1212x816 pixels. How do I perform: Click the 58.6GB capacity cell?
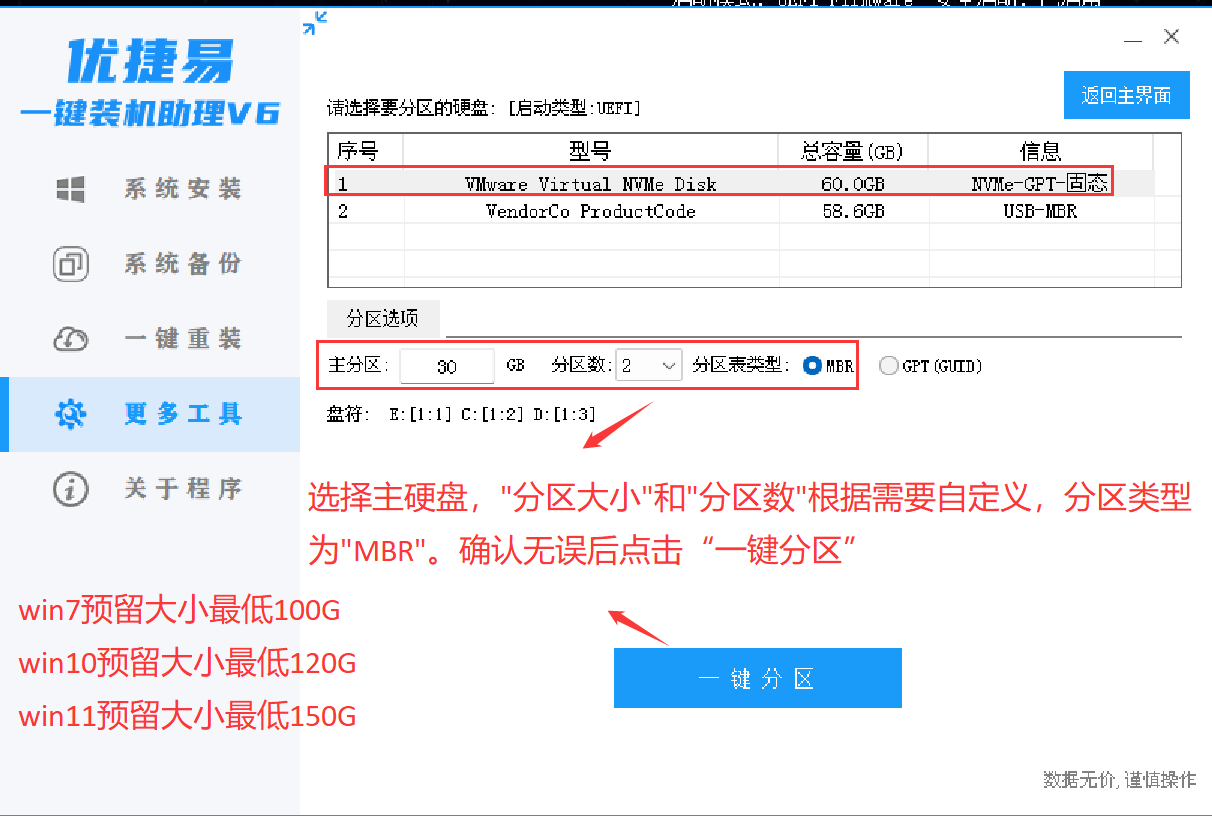pyautogui.click(x=854, y=211)
